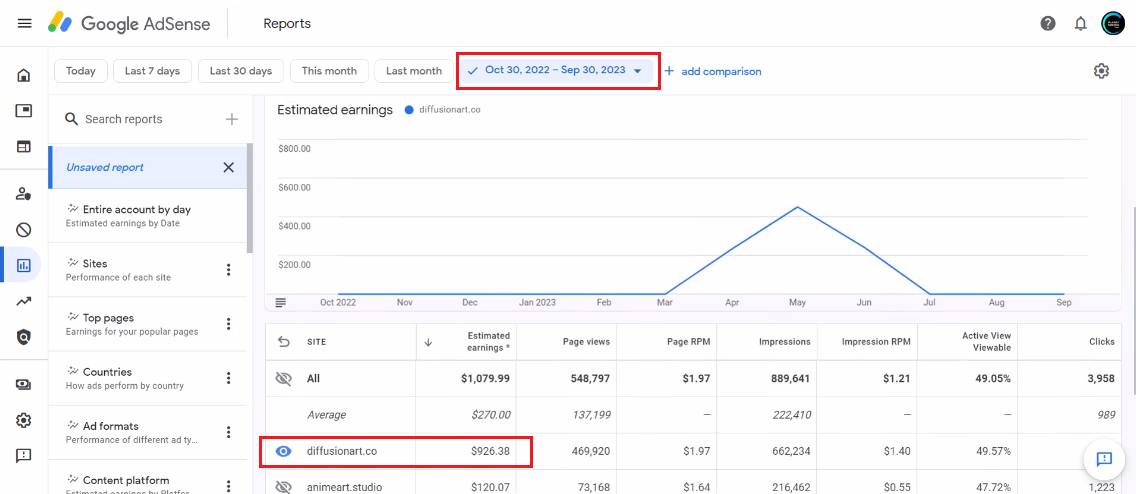Click the Google AdSense logo
1136x494 pixels.
[129, 23]
